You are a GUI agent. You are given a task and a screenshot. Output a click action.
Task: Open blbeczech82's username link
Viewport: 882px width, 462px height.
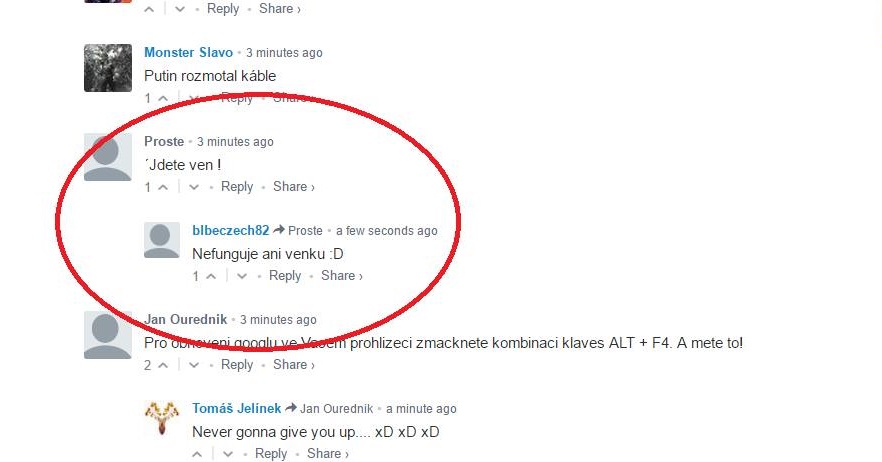[231, 230]
